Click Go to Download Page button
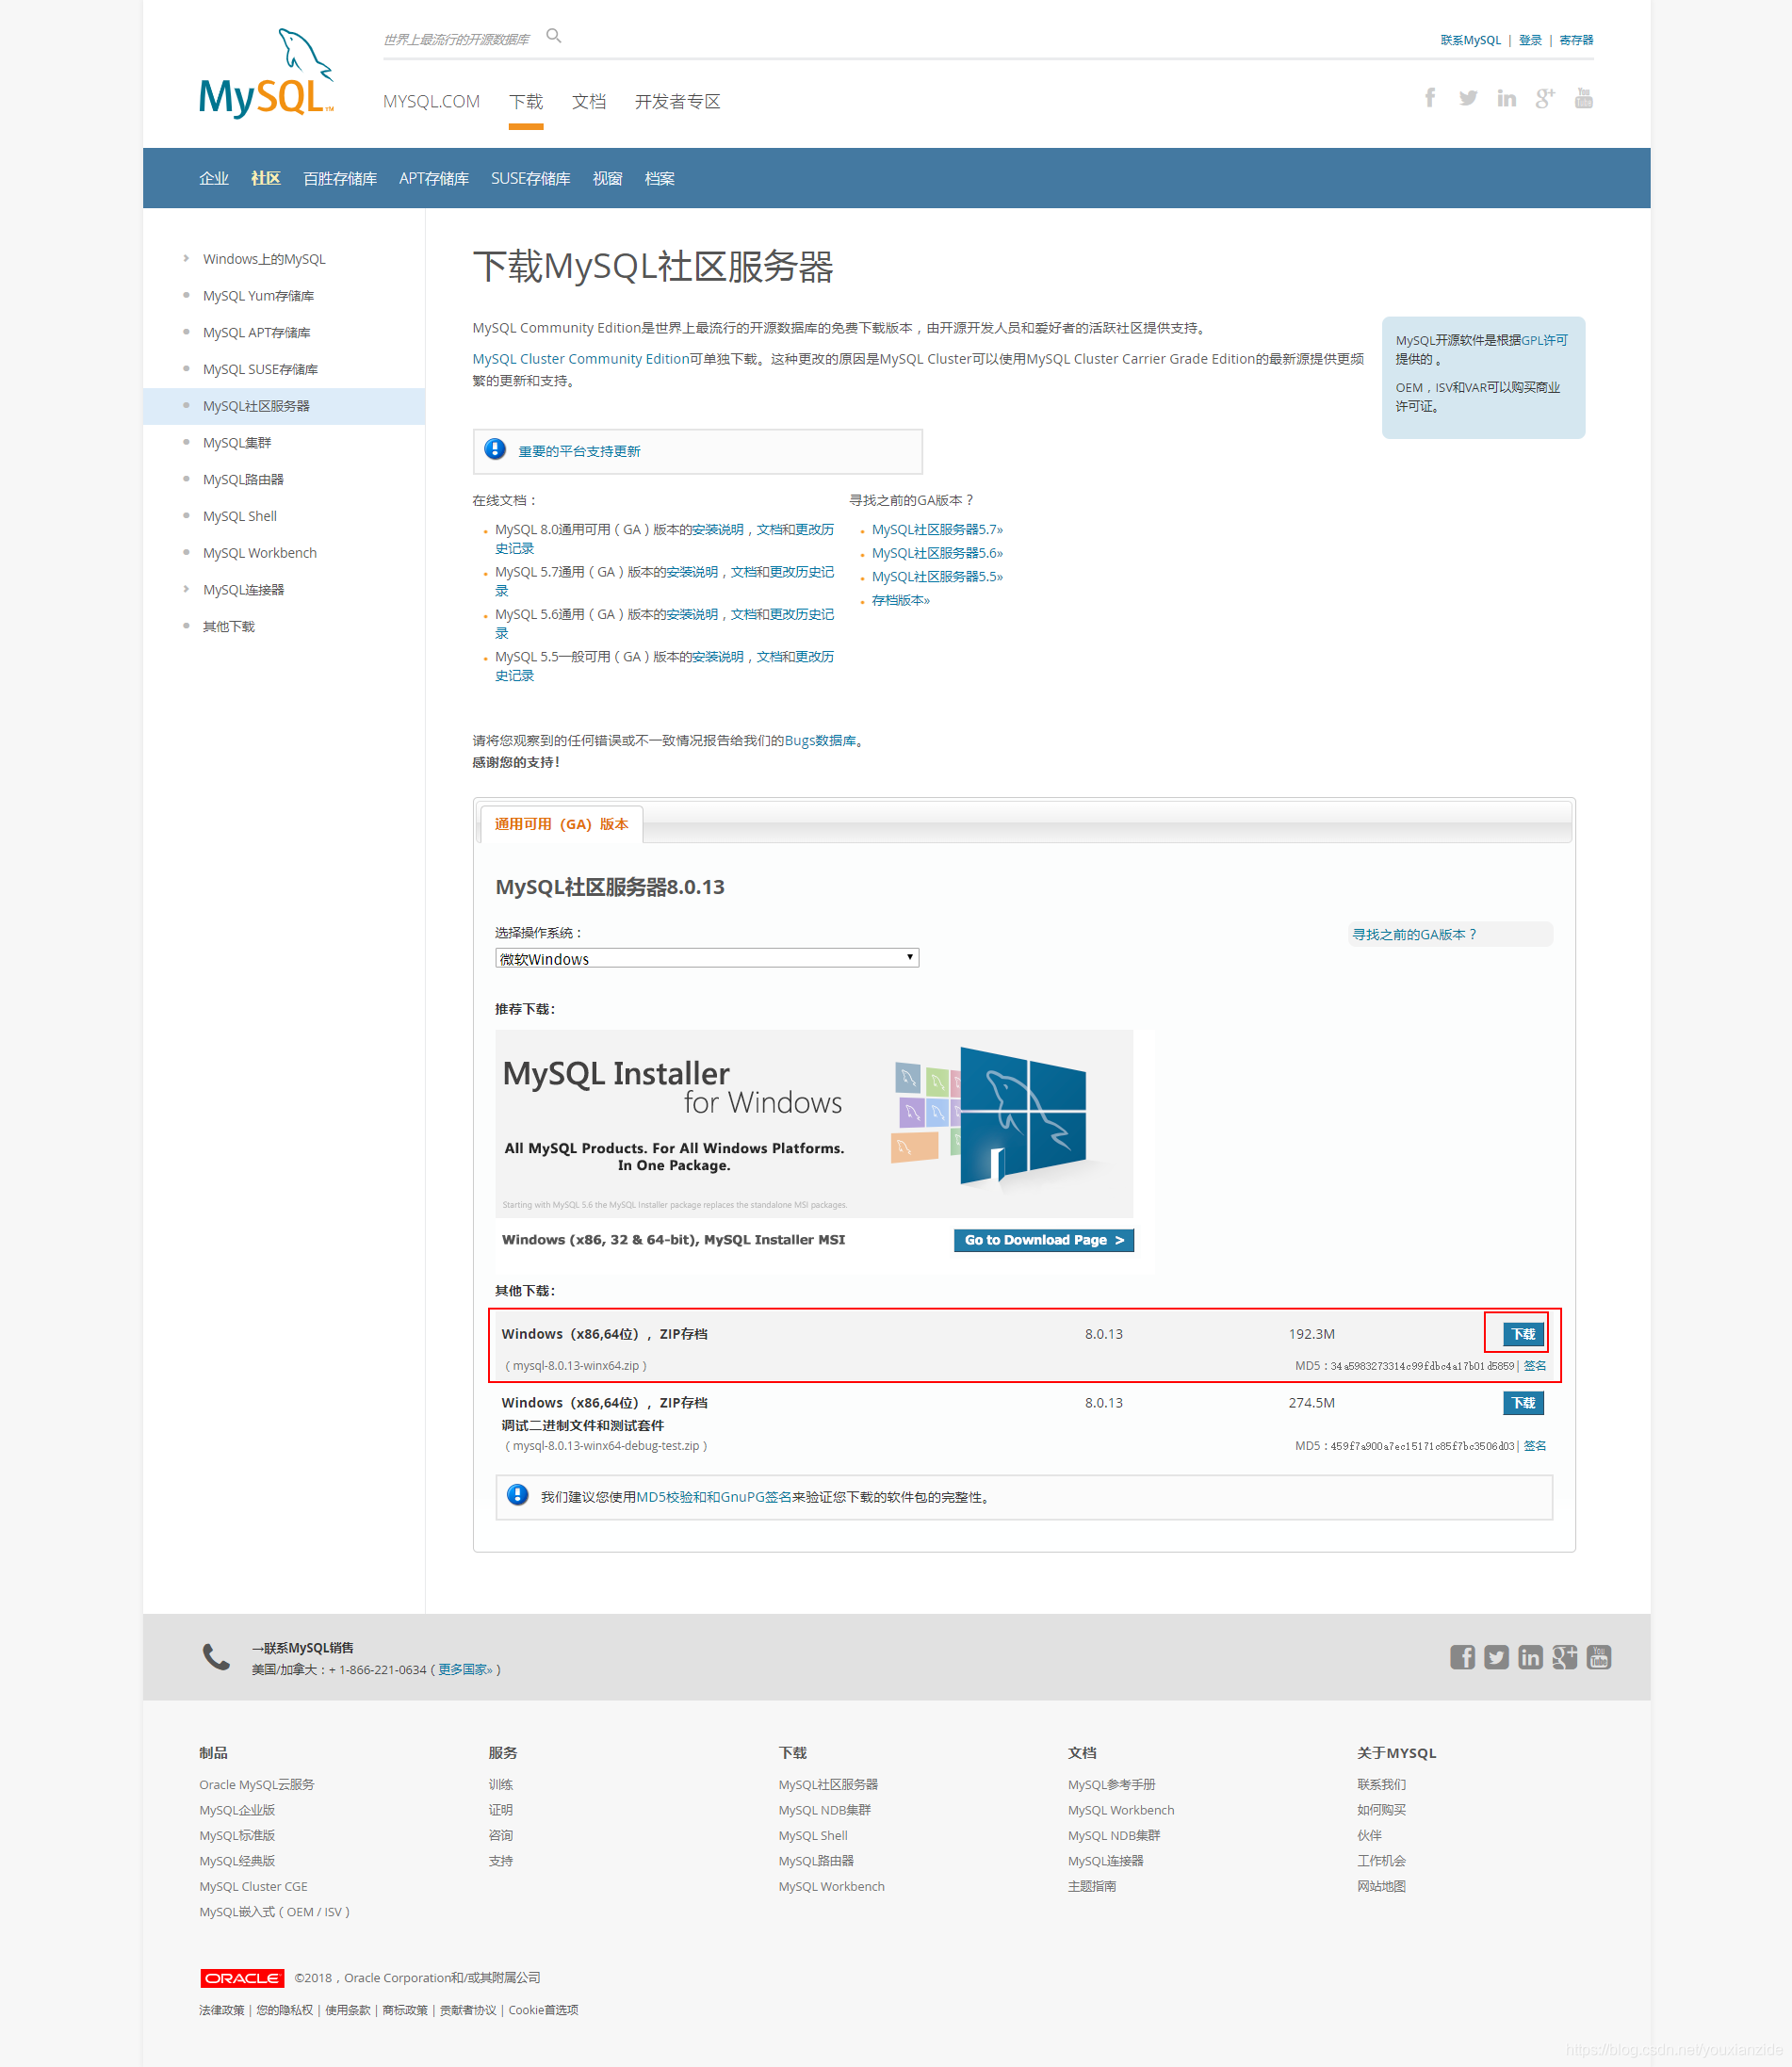This screenshot has width=1792, height=2067. coord(1043,1240)
